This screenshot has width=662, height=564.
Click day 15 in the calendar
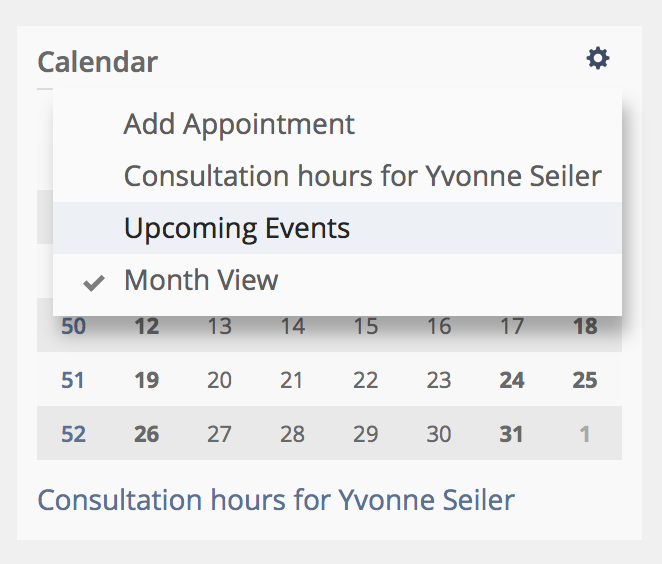pyautogui.click(x=366, y=327)
